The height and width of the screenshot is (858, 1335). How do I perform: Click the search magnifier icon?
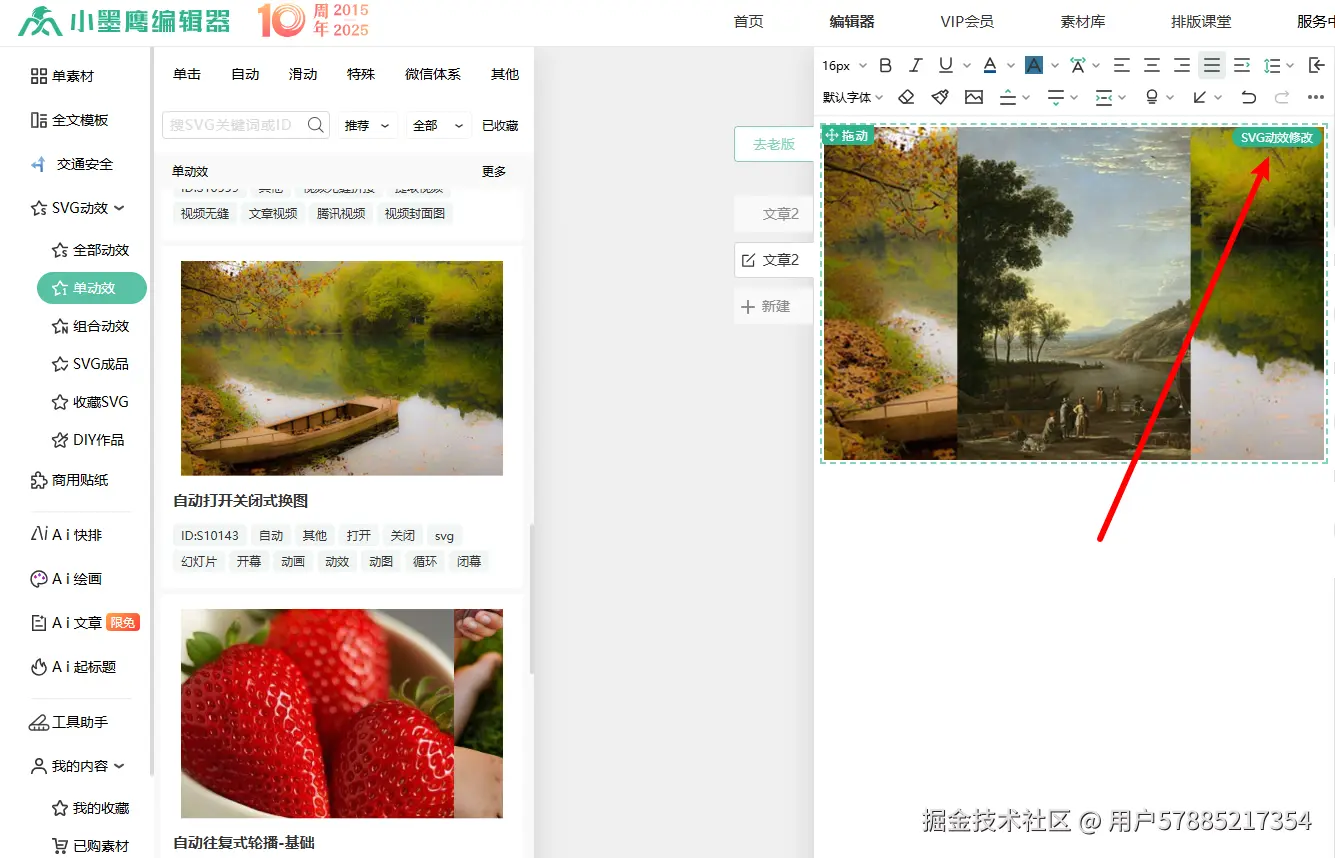[316, 125]
